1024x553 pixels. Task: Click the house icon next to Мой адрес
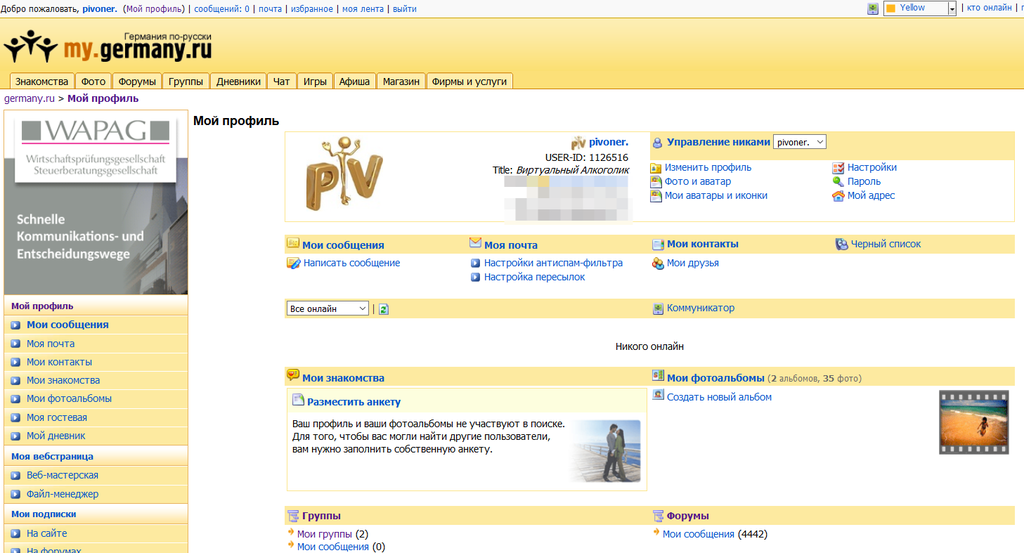(x=838, y=196)
